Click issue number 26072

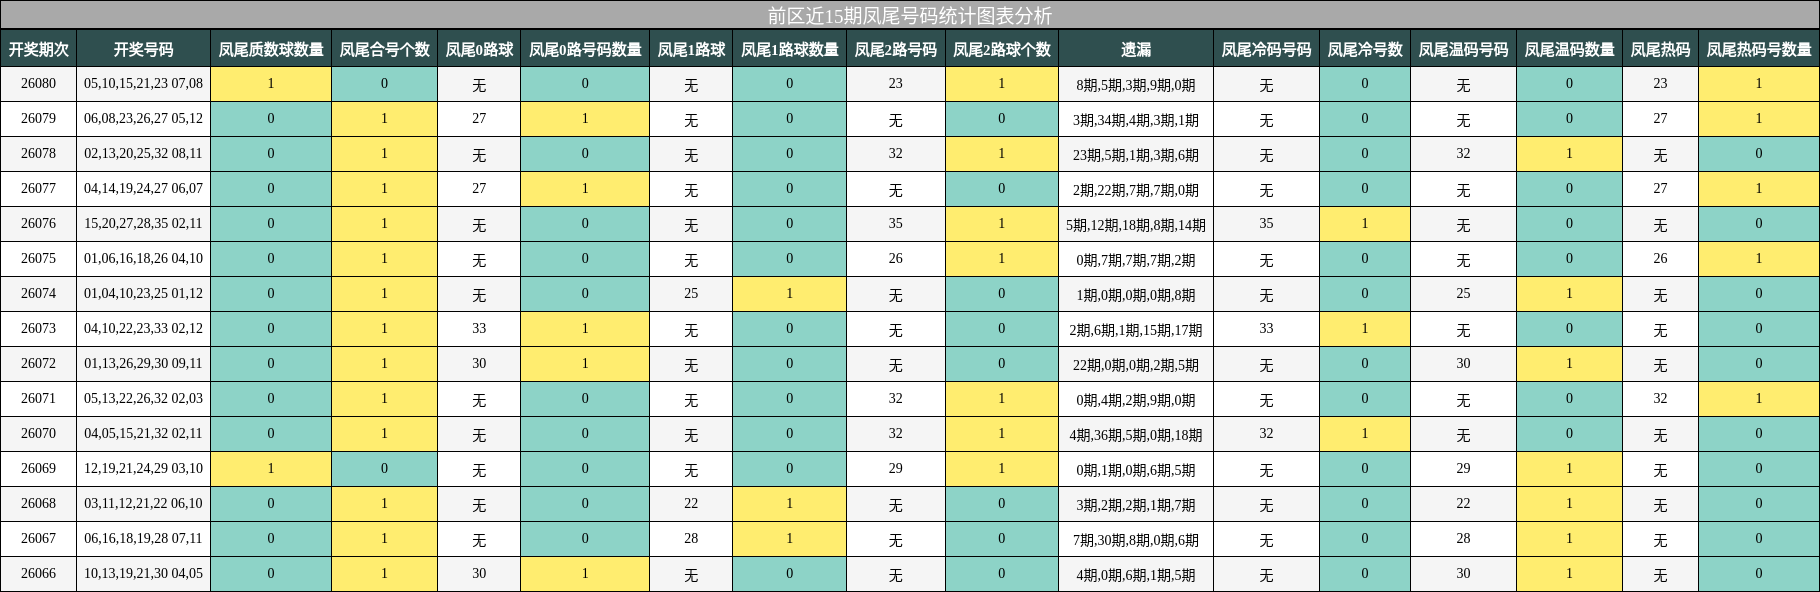[38, 364]
